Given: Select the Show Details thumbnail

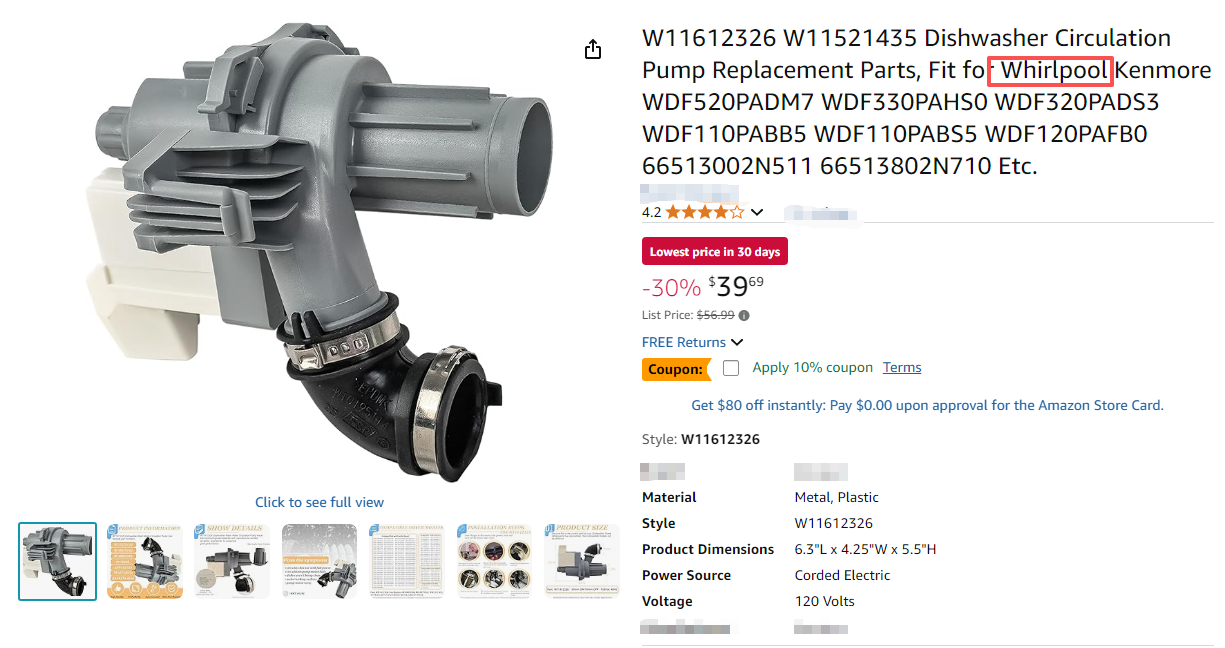Looking at the screenshot, I should (x=232, y=561).
